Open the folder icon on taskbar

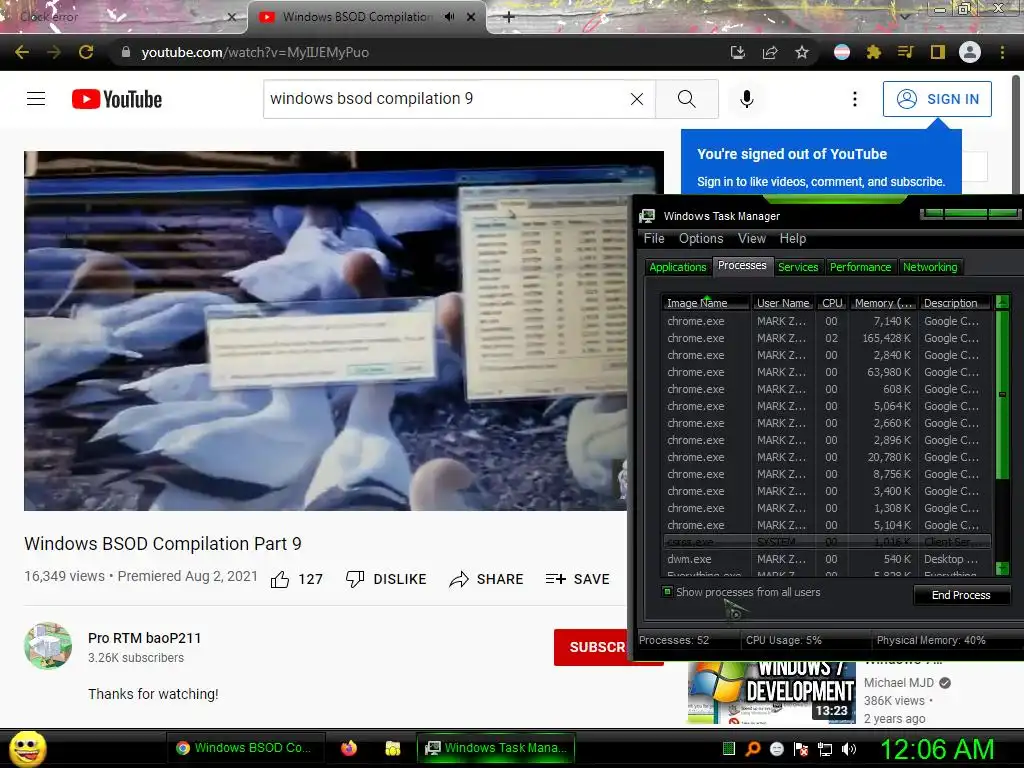click(x=392, y=748)
